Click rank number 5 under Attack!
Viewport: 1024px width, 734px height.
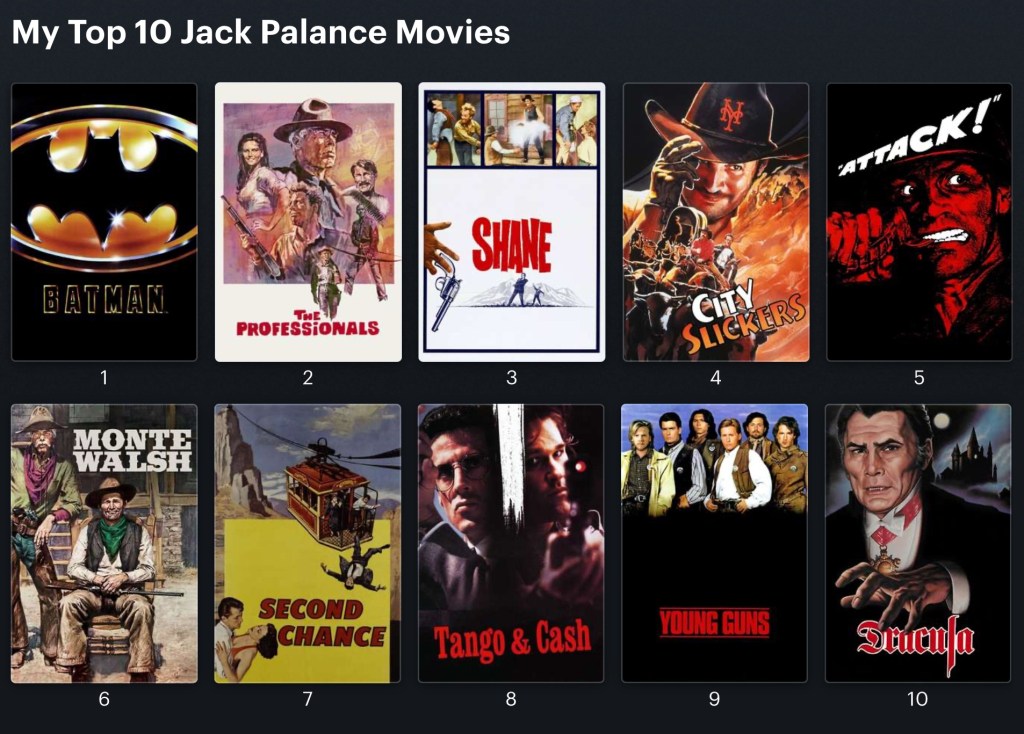pos(919,377)
